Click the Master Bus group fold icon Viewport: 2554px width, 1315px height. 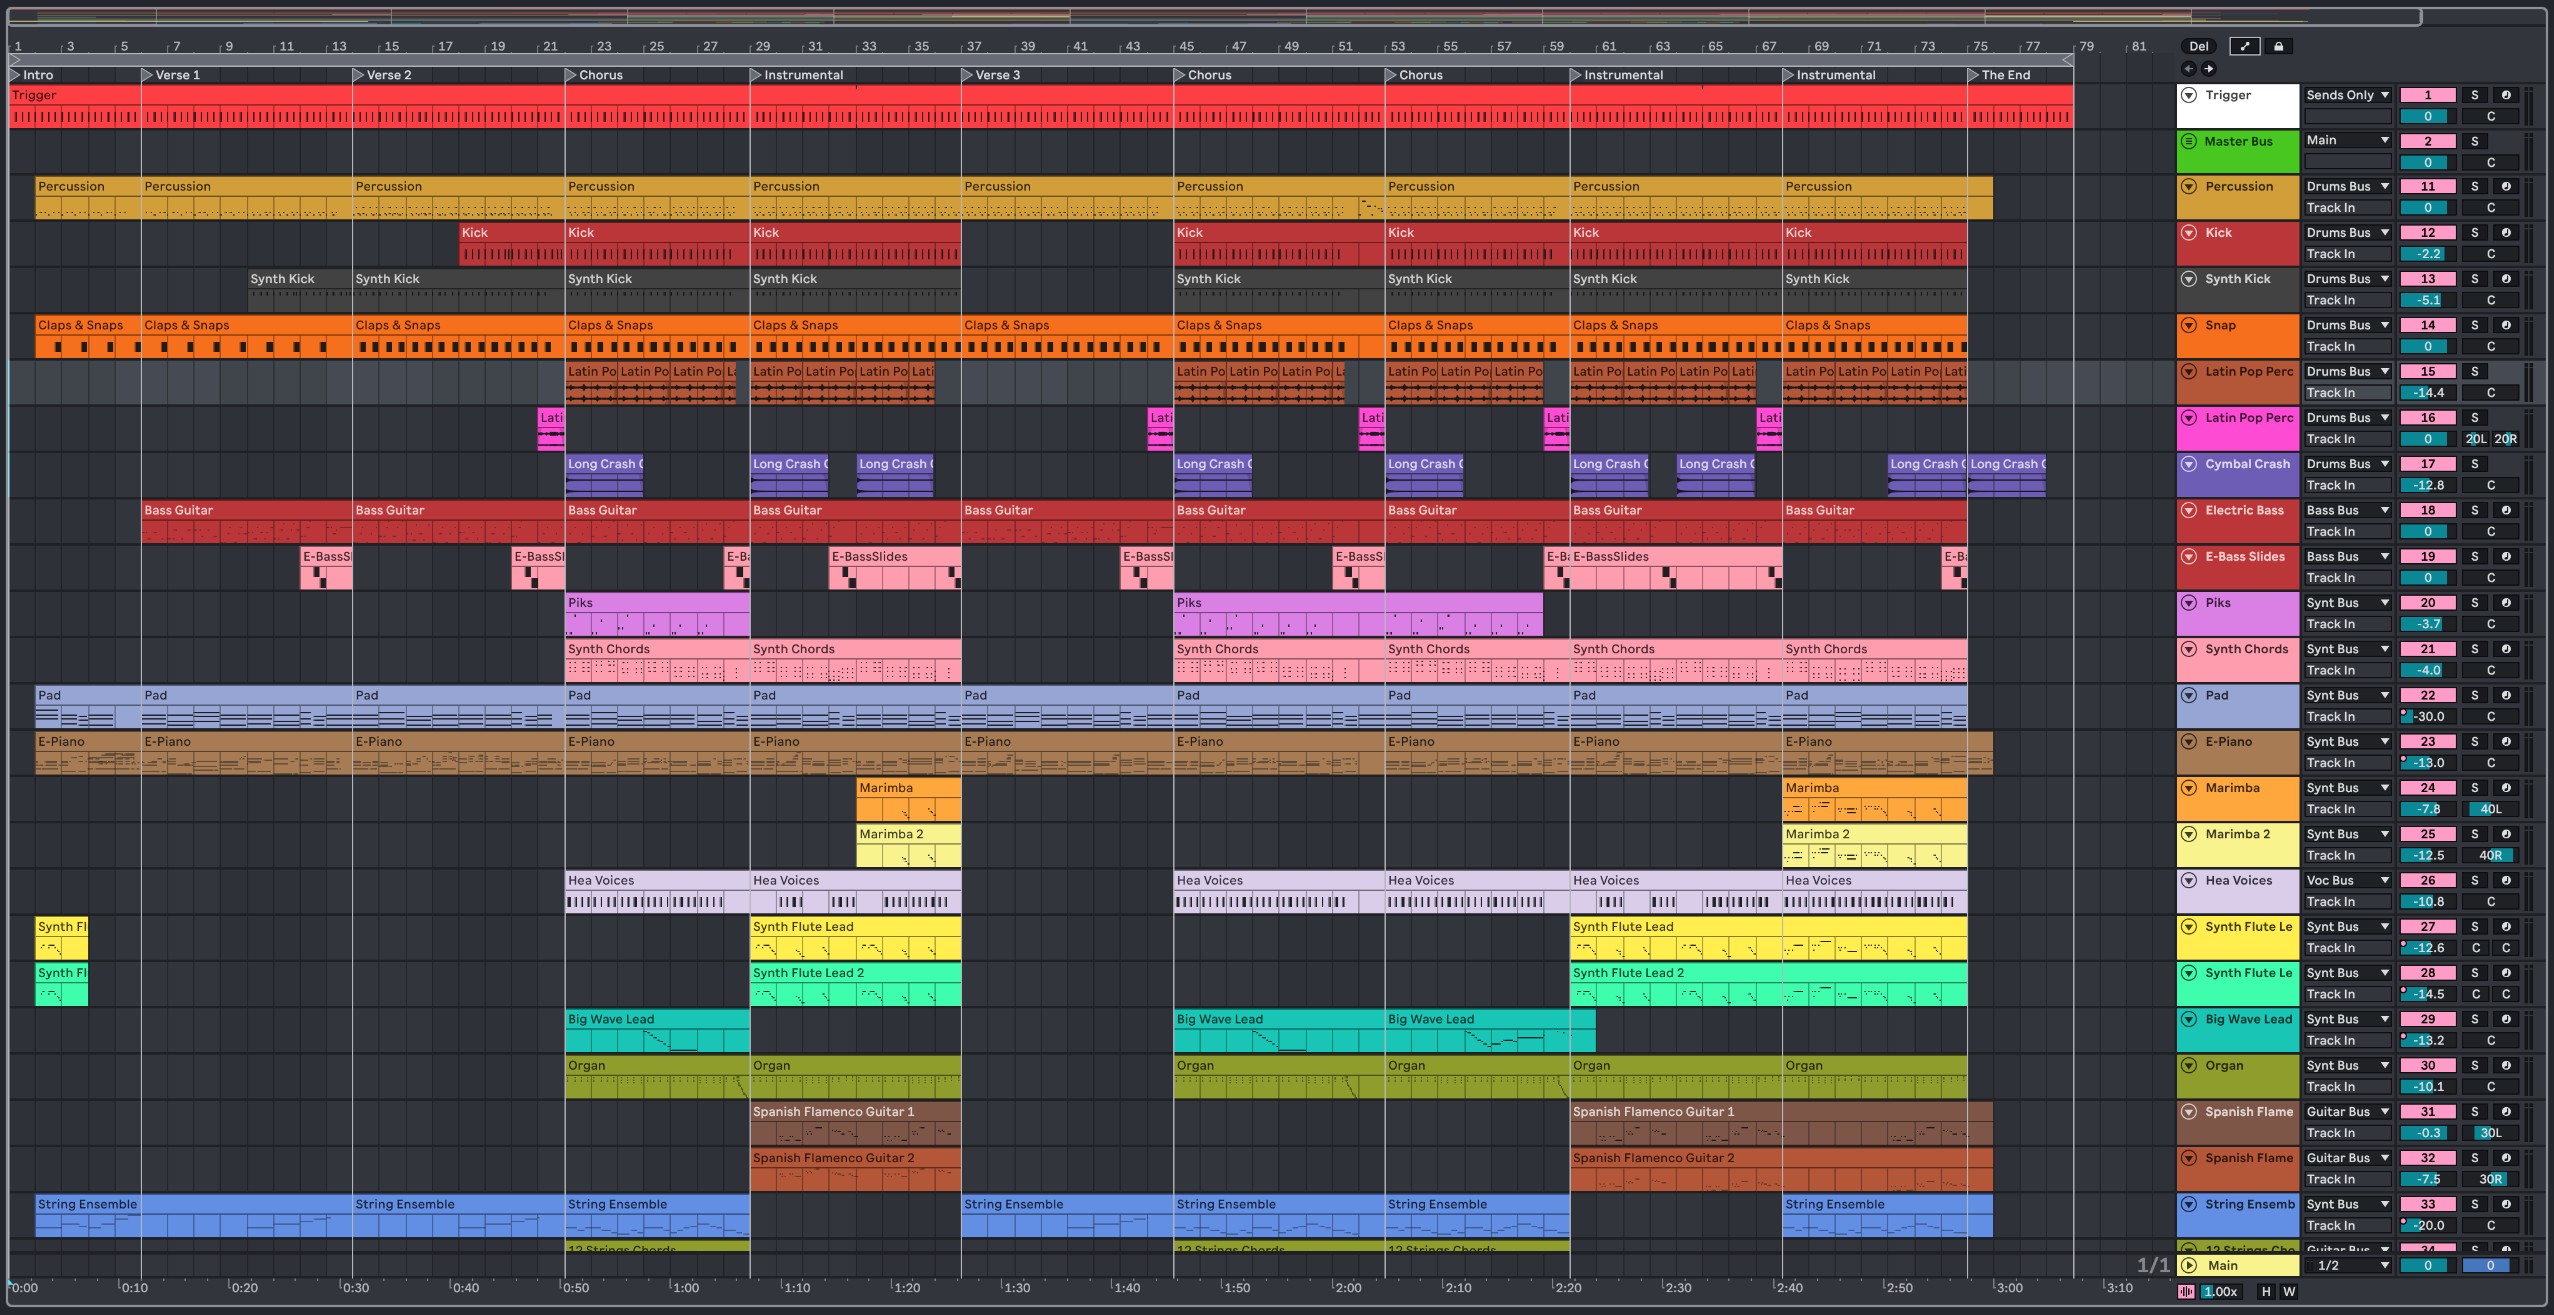(x=2189, y=141)
